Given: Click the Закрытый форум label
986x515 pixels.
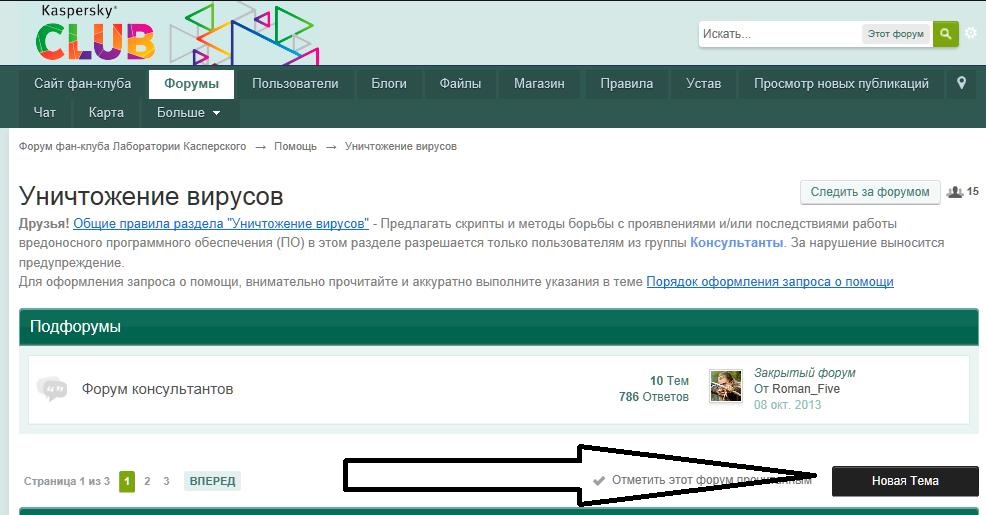Looking at the screenshot, I should point(804,373).
